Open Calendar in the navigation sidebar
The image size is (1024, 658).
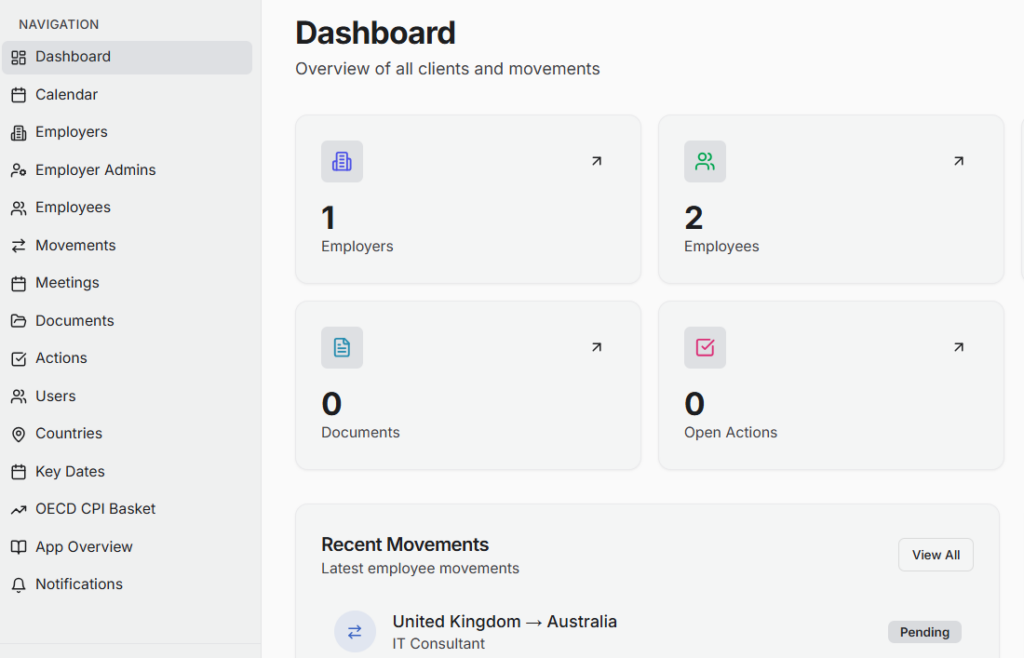[x=66, y=95]
